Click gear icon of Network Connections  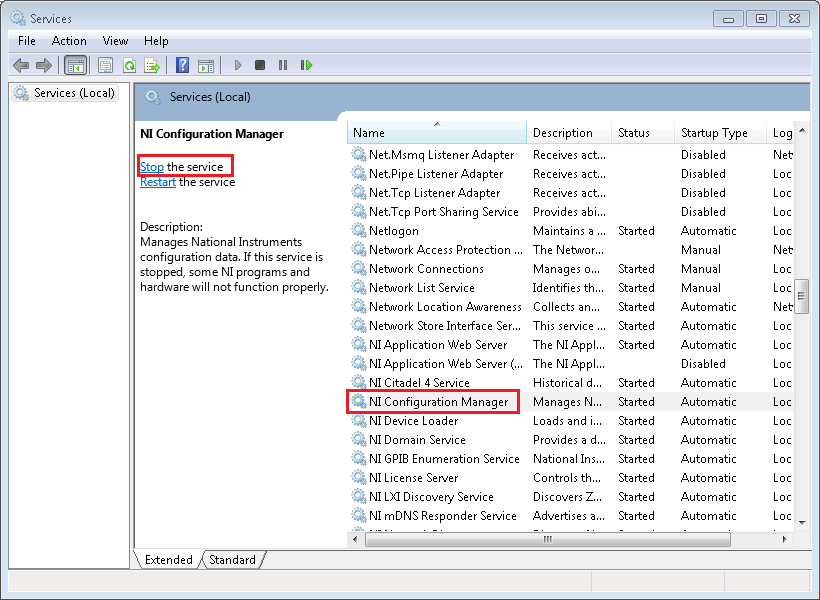[358, 268]
